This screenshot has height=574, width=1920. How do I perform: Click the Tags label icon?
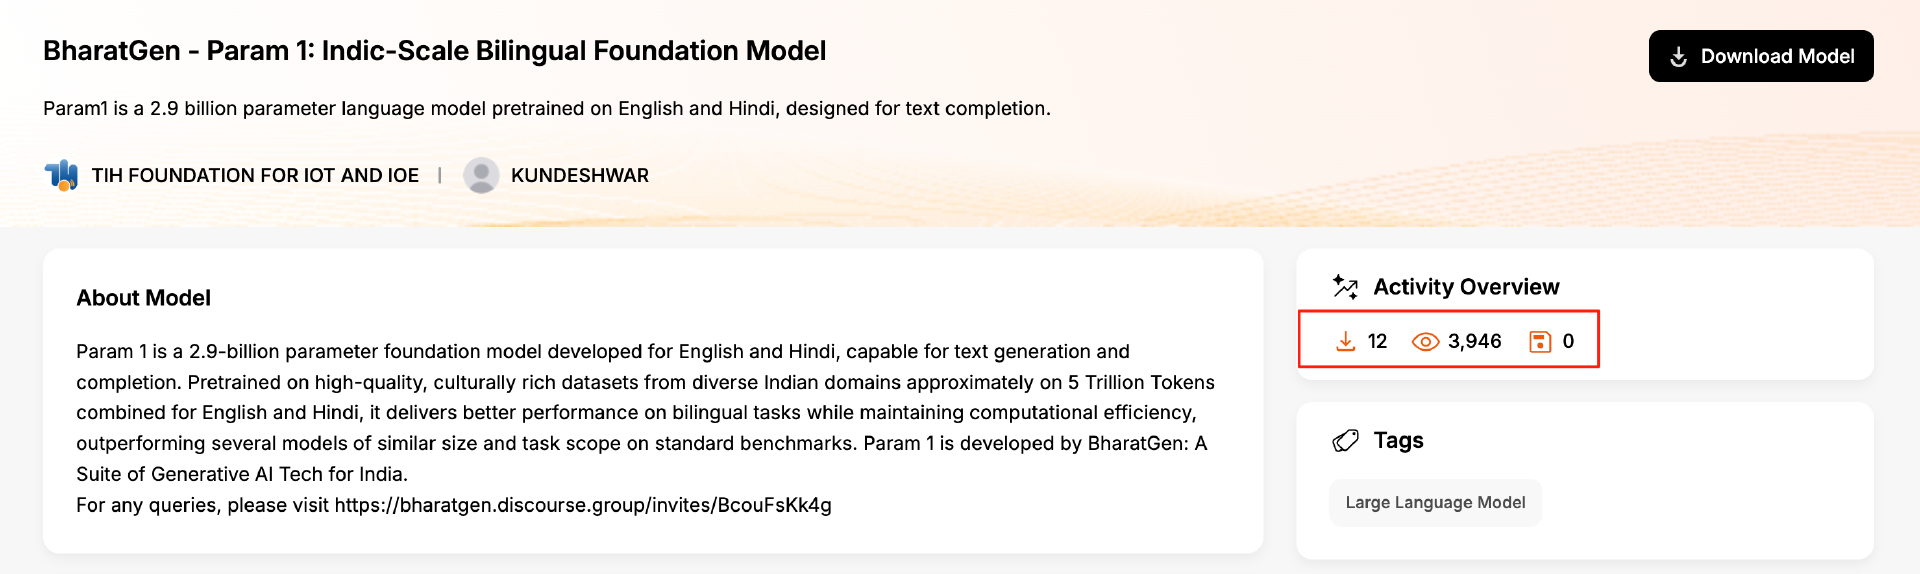(x=1346, y=441)
